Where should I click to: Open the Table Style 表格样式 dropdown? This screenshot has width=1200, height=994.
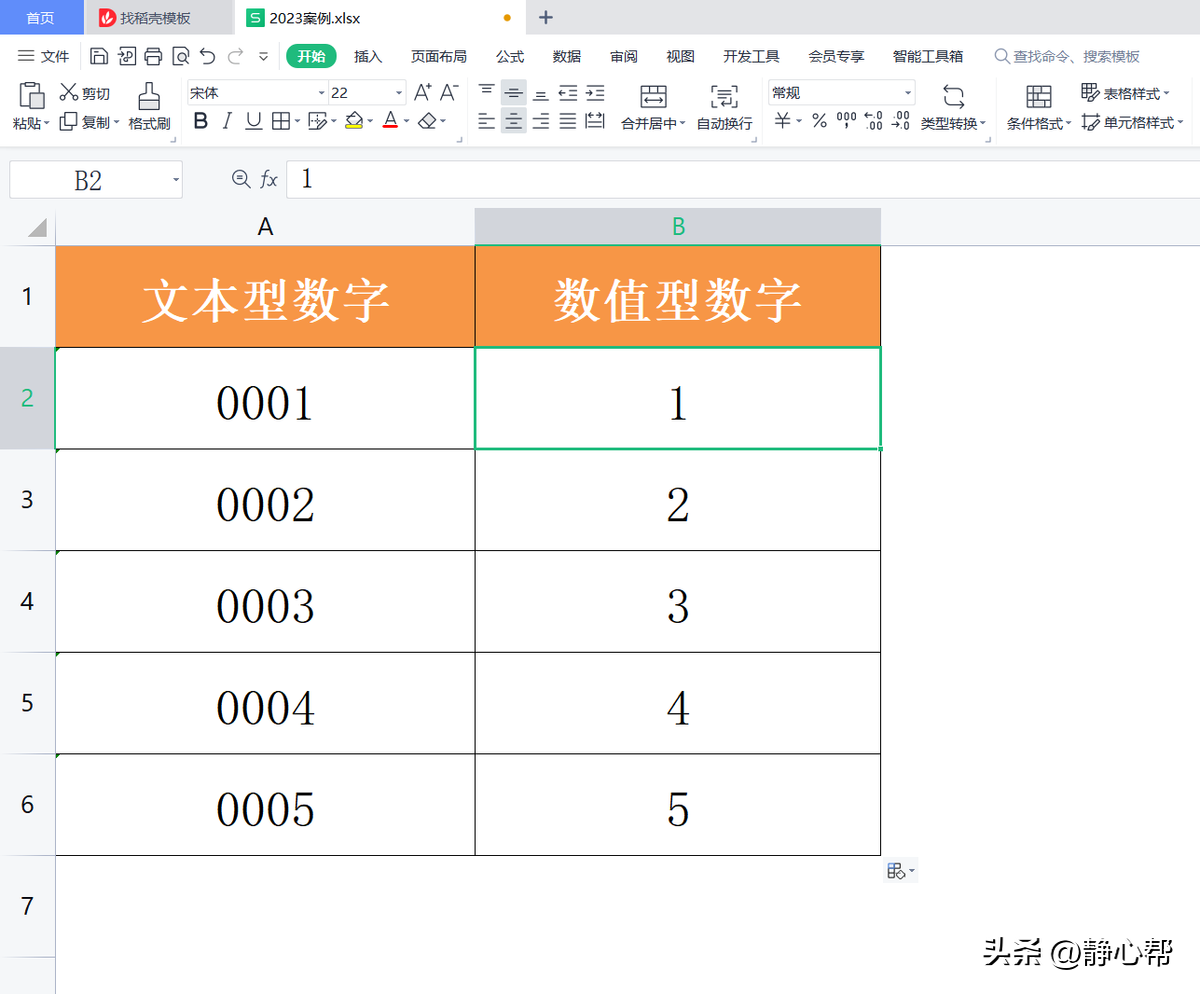click(1125, 93)
